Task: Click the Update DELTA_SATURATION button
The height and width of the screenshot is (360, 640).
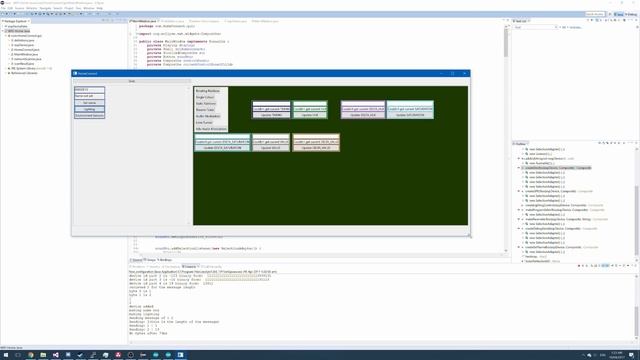Action: pos(222,148)
